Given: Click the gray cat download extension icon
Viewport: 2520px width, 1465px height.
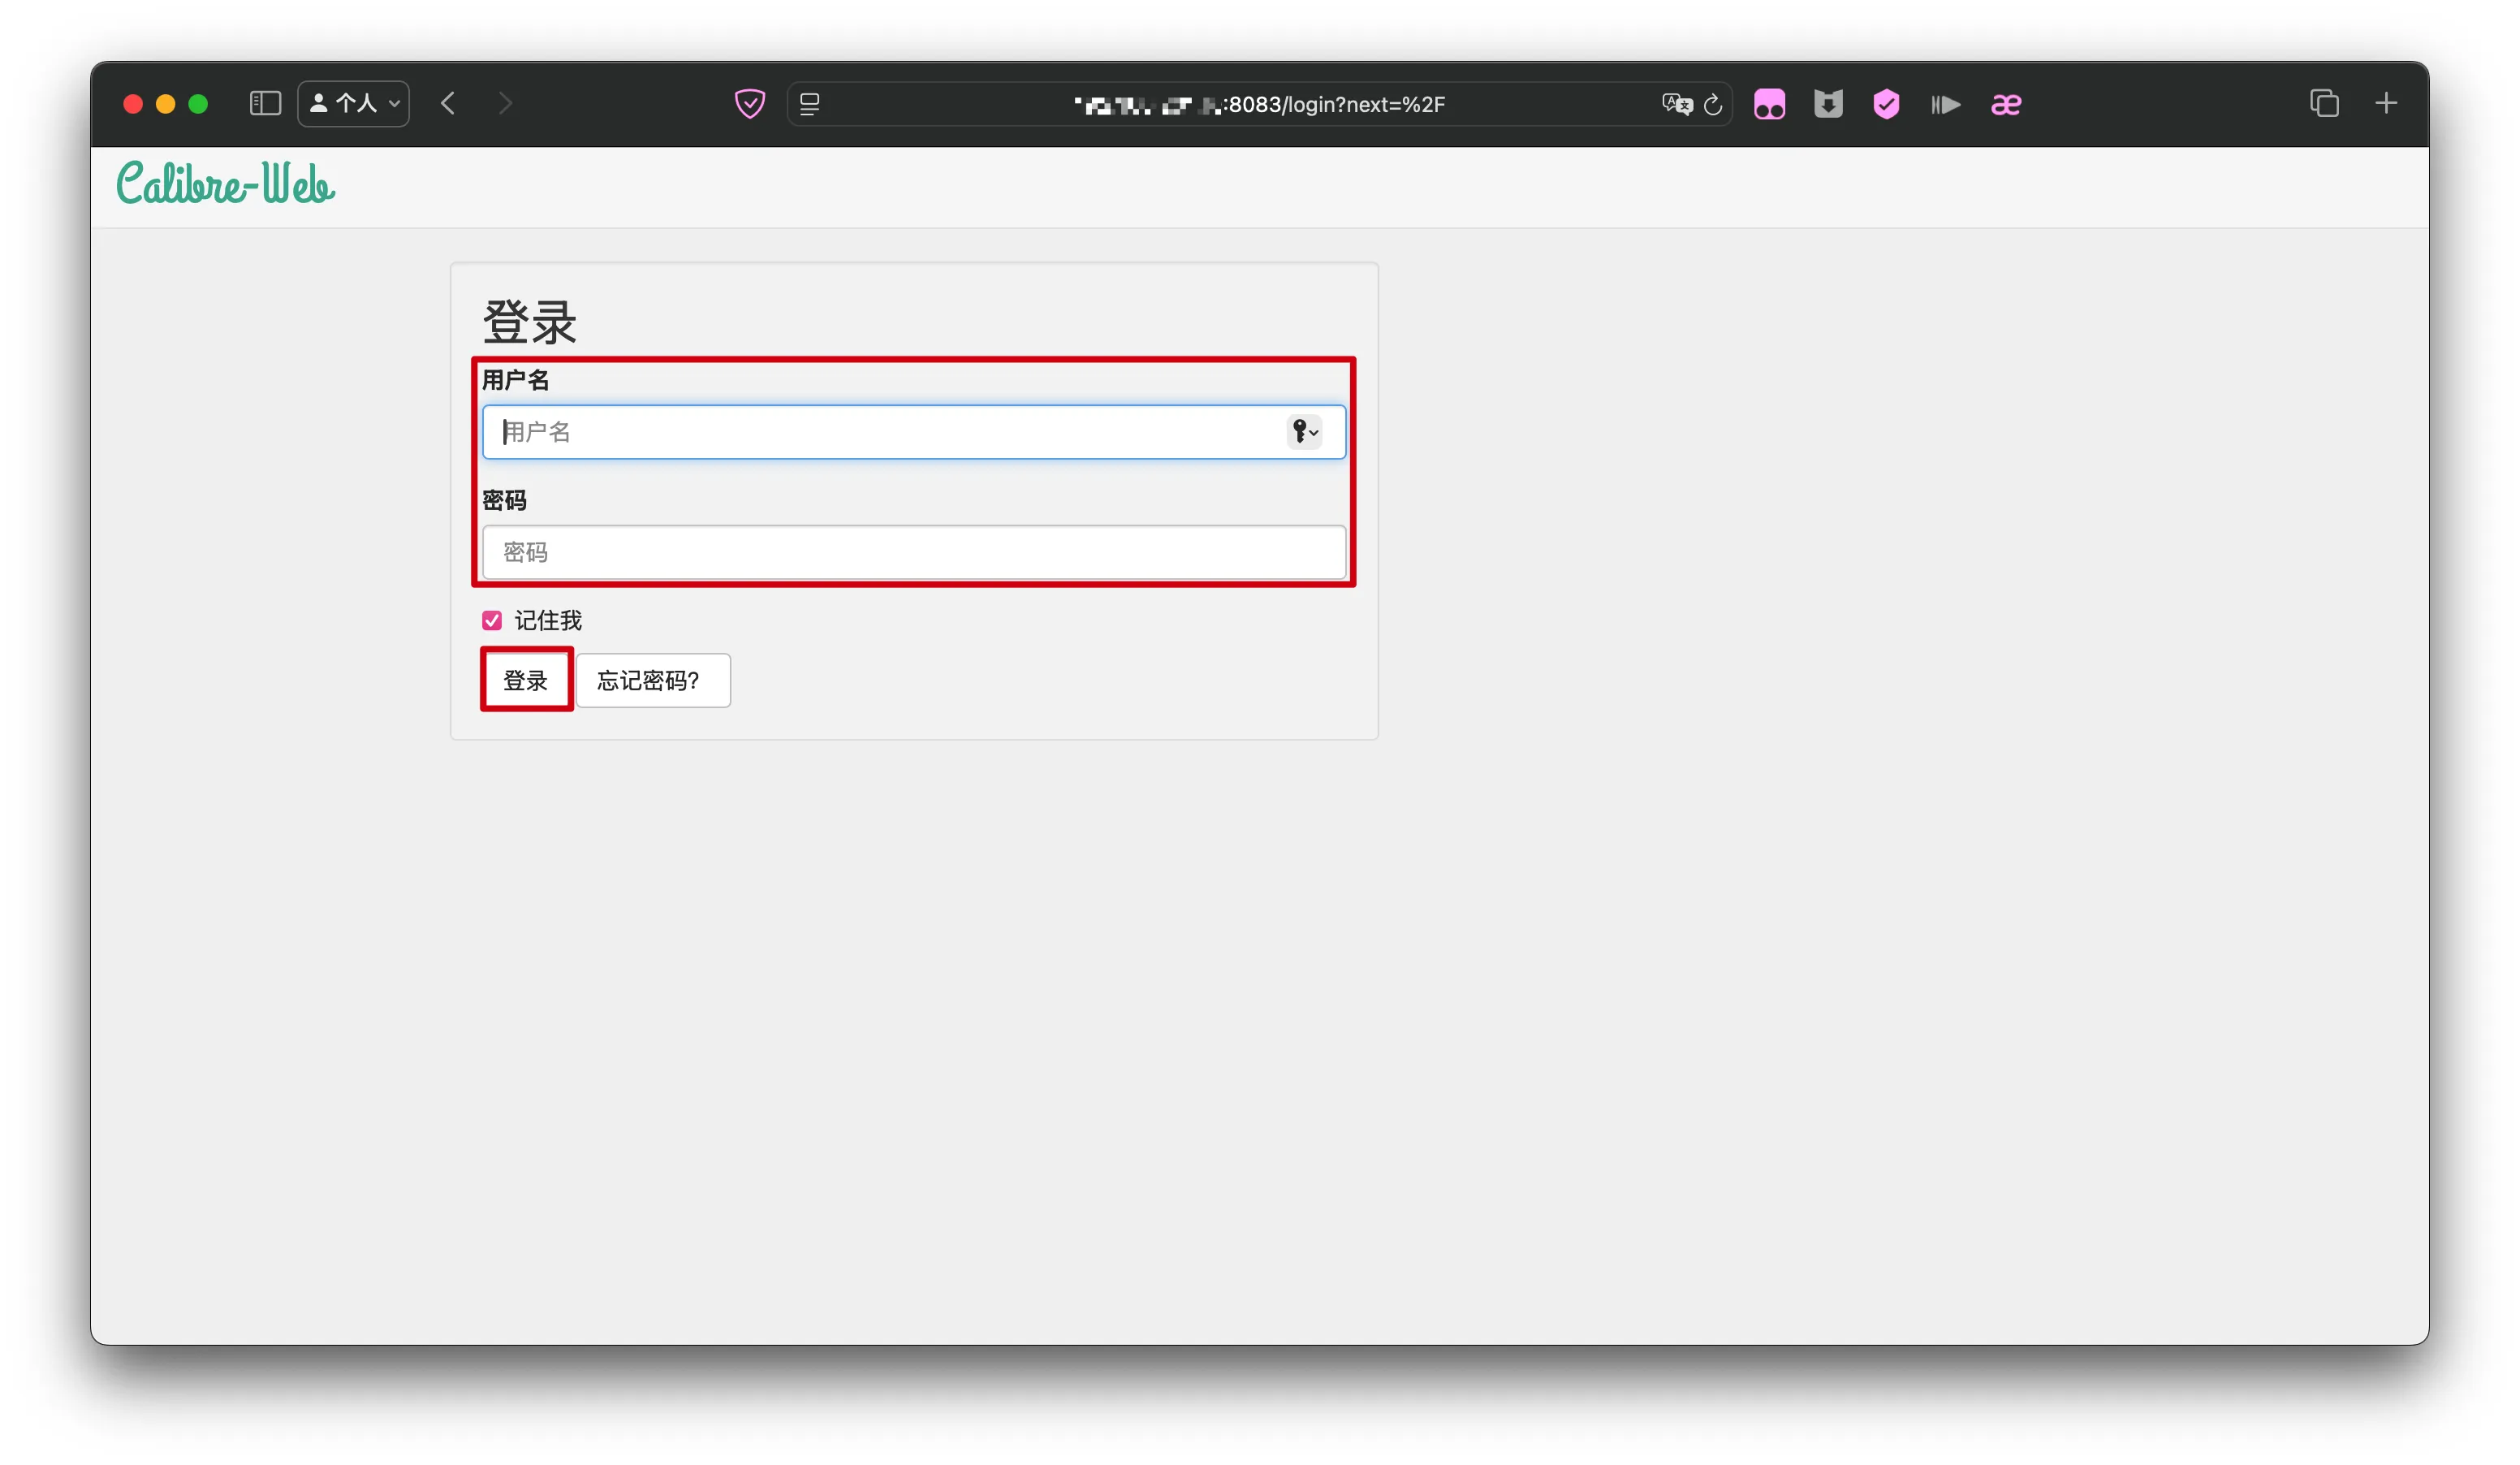Looking at the screenshot, I should (1828, 104).
